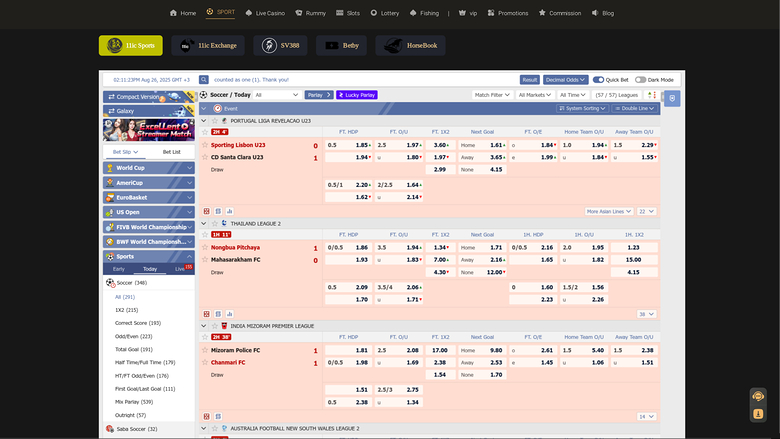Open the live chat support icon
The image size is (780, 439).
pos(758,396)
